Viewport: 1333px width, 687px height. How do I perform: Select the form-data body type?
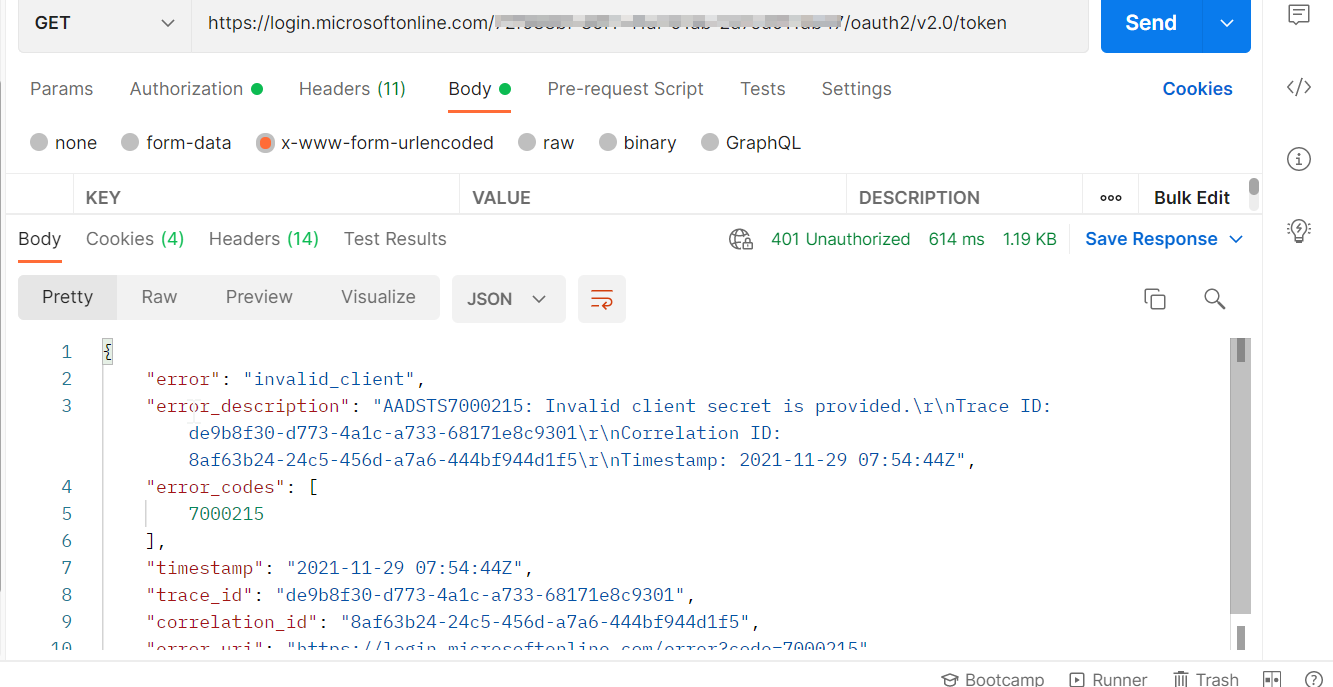click(x=176, y=143)
